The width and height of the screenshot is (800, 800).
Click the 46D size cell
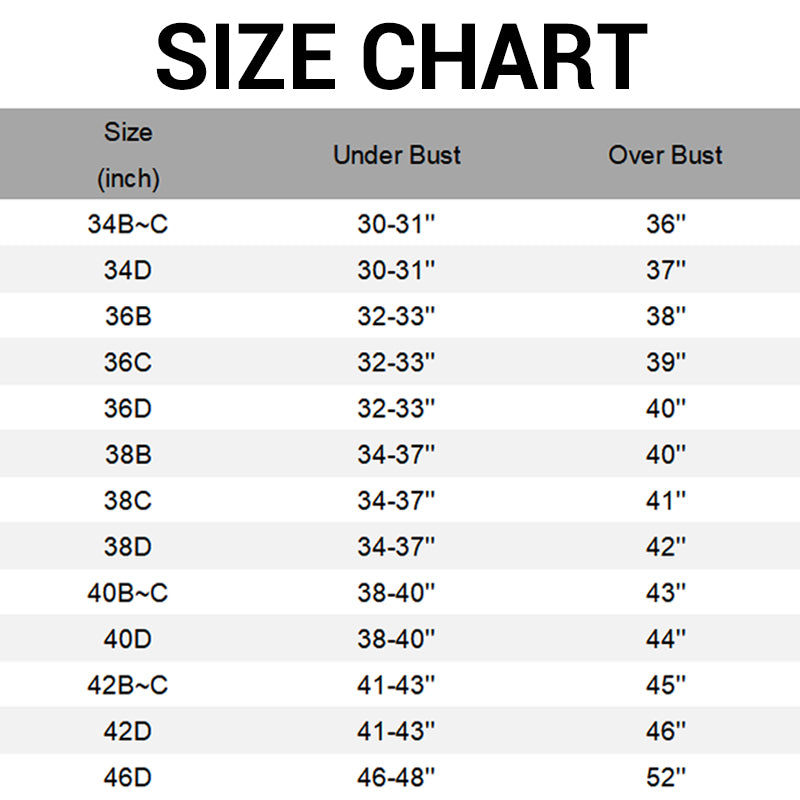(x=128, y=776)
